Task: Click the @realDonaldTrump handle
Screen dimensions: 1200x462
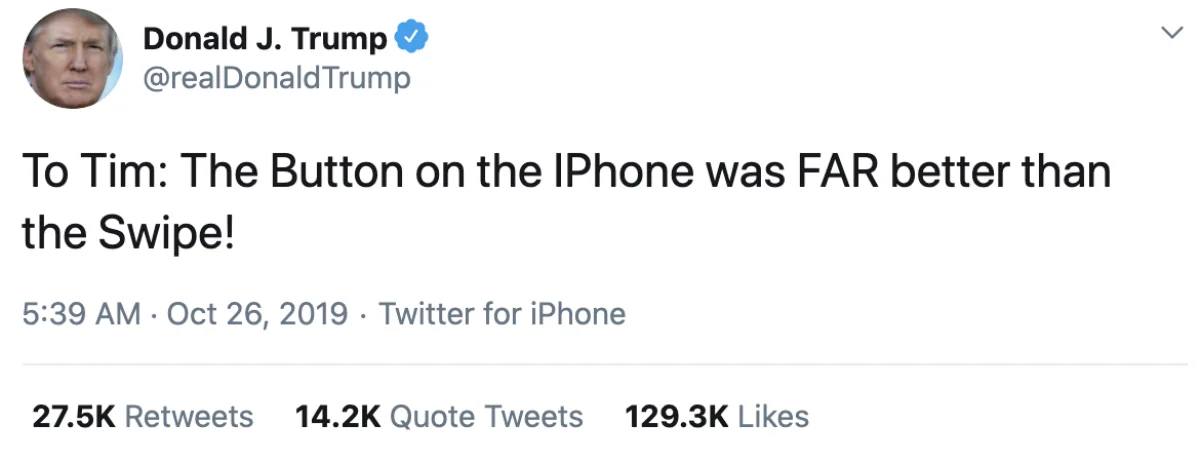Action: point(277,78)
